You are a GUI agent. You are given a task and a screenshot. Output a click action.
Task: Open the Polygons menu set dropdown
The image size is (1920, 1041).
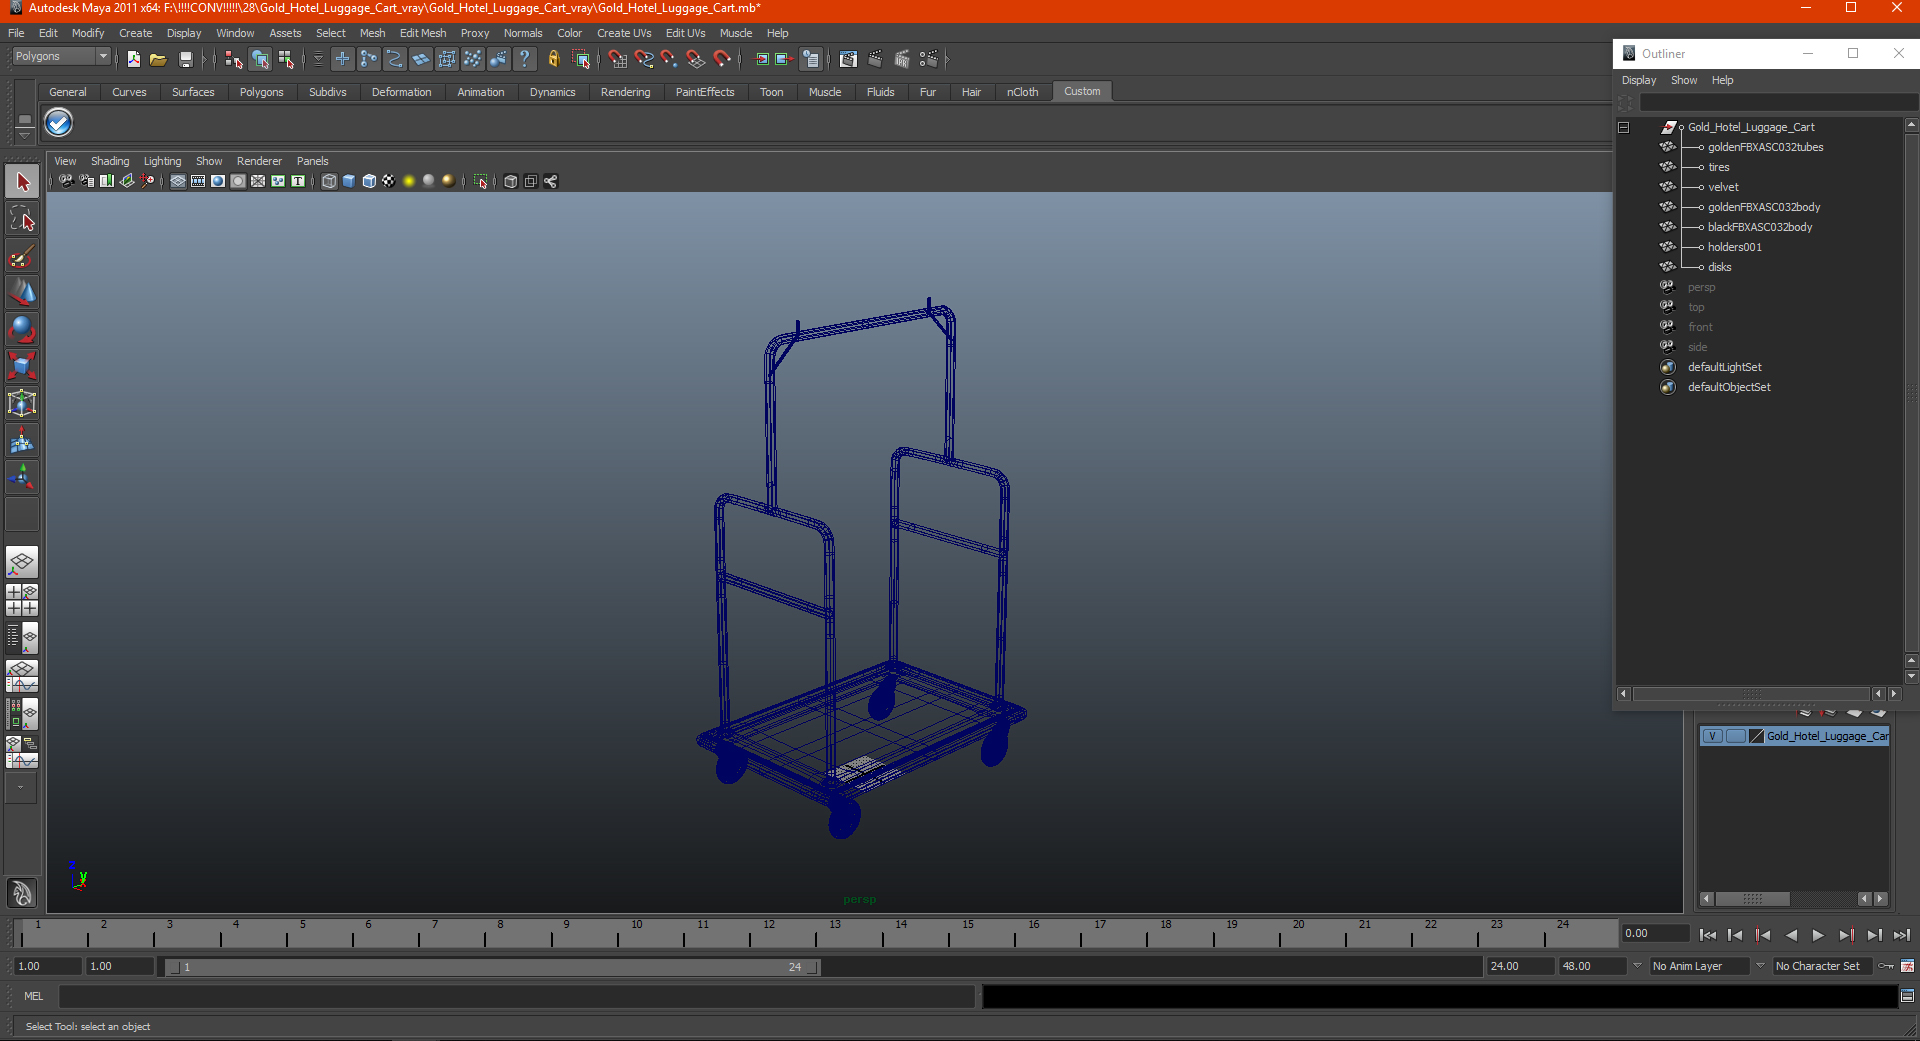(x=103, y=56)
